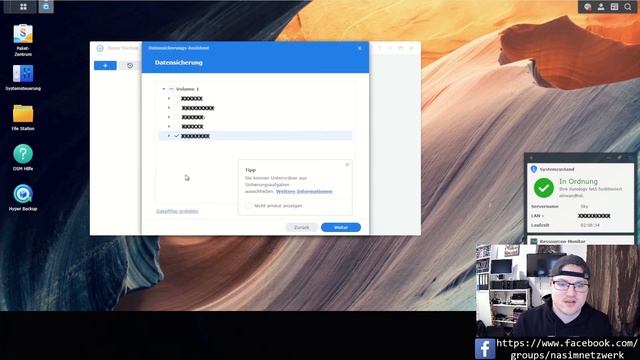The height and width of the screenshot is (360, 640).
Task: Select the 'Volume 1' tree label
Action: click(187, 89)
